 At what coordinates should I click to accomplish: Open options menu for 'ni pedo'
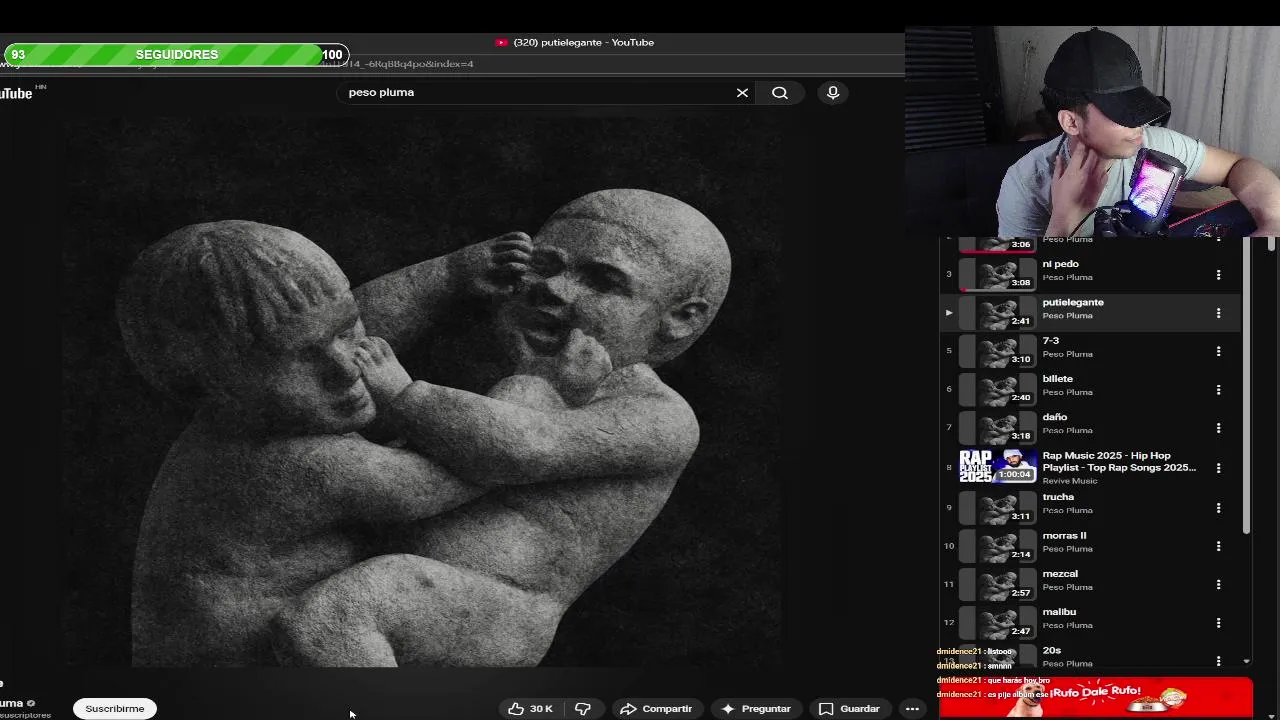pos(1218,274)
